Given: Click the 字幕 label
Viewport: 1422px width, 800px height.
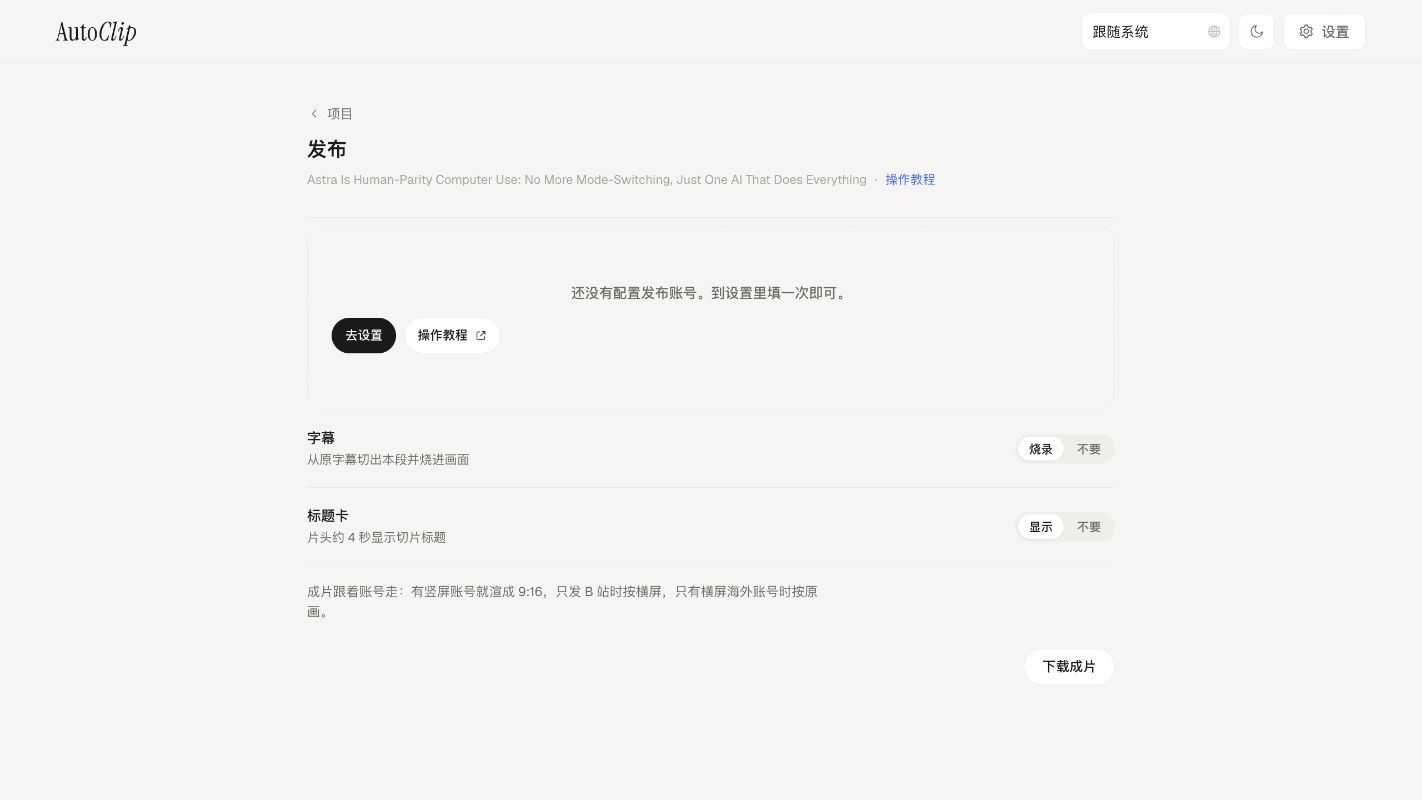Looking at the screenshot, I should pyautogui.click(x=321, y=438).
